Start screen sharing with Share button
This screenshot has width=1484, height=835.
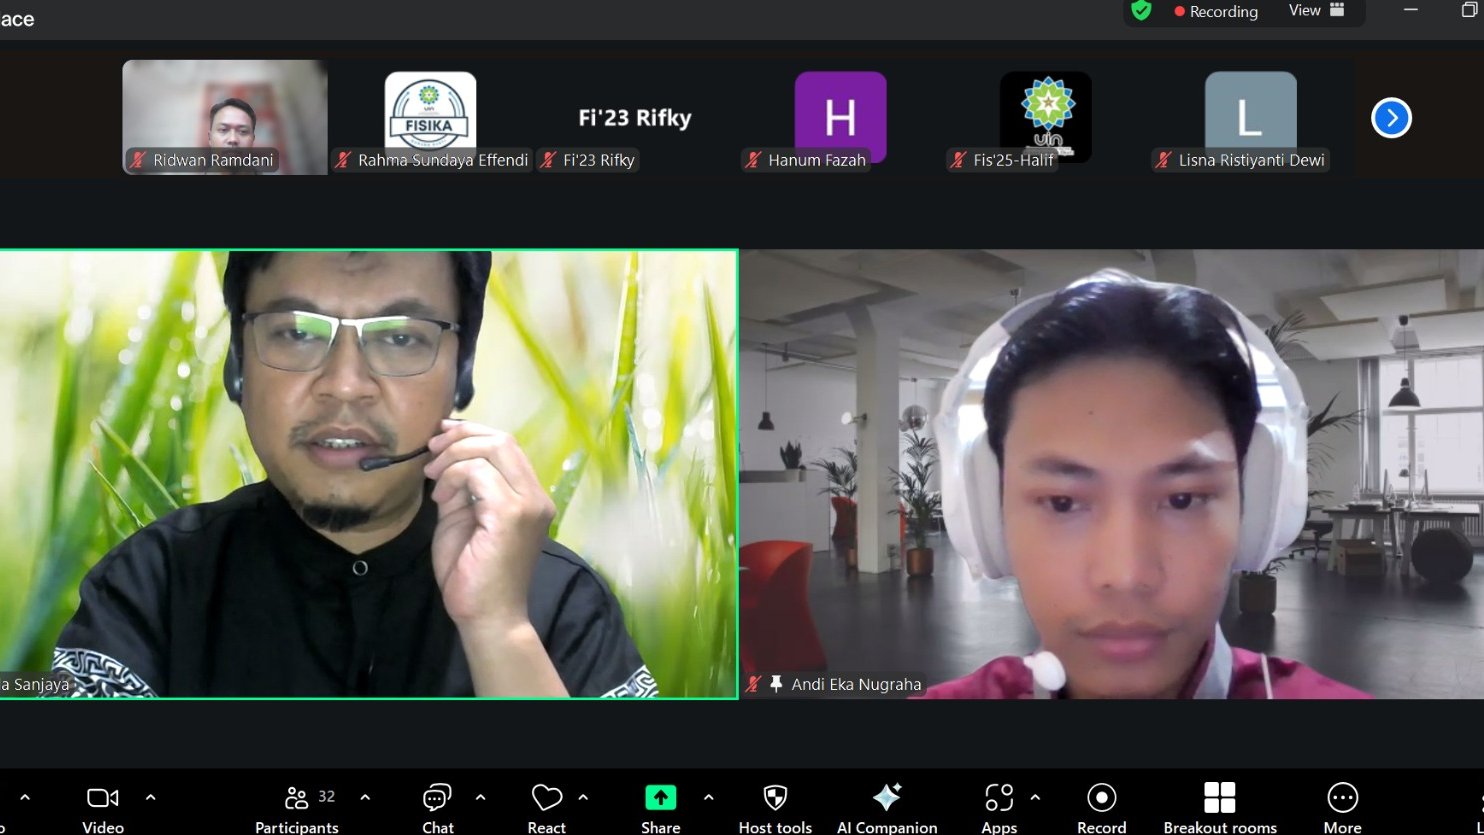tap(660, 798)
